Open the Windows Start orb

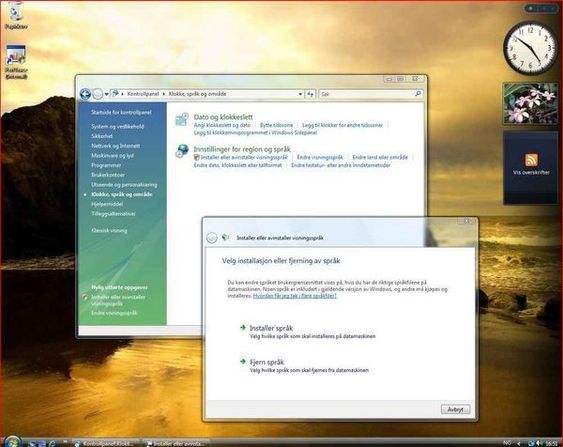(11, 442)
